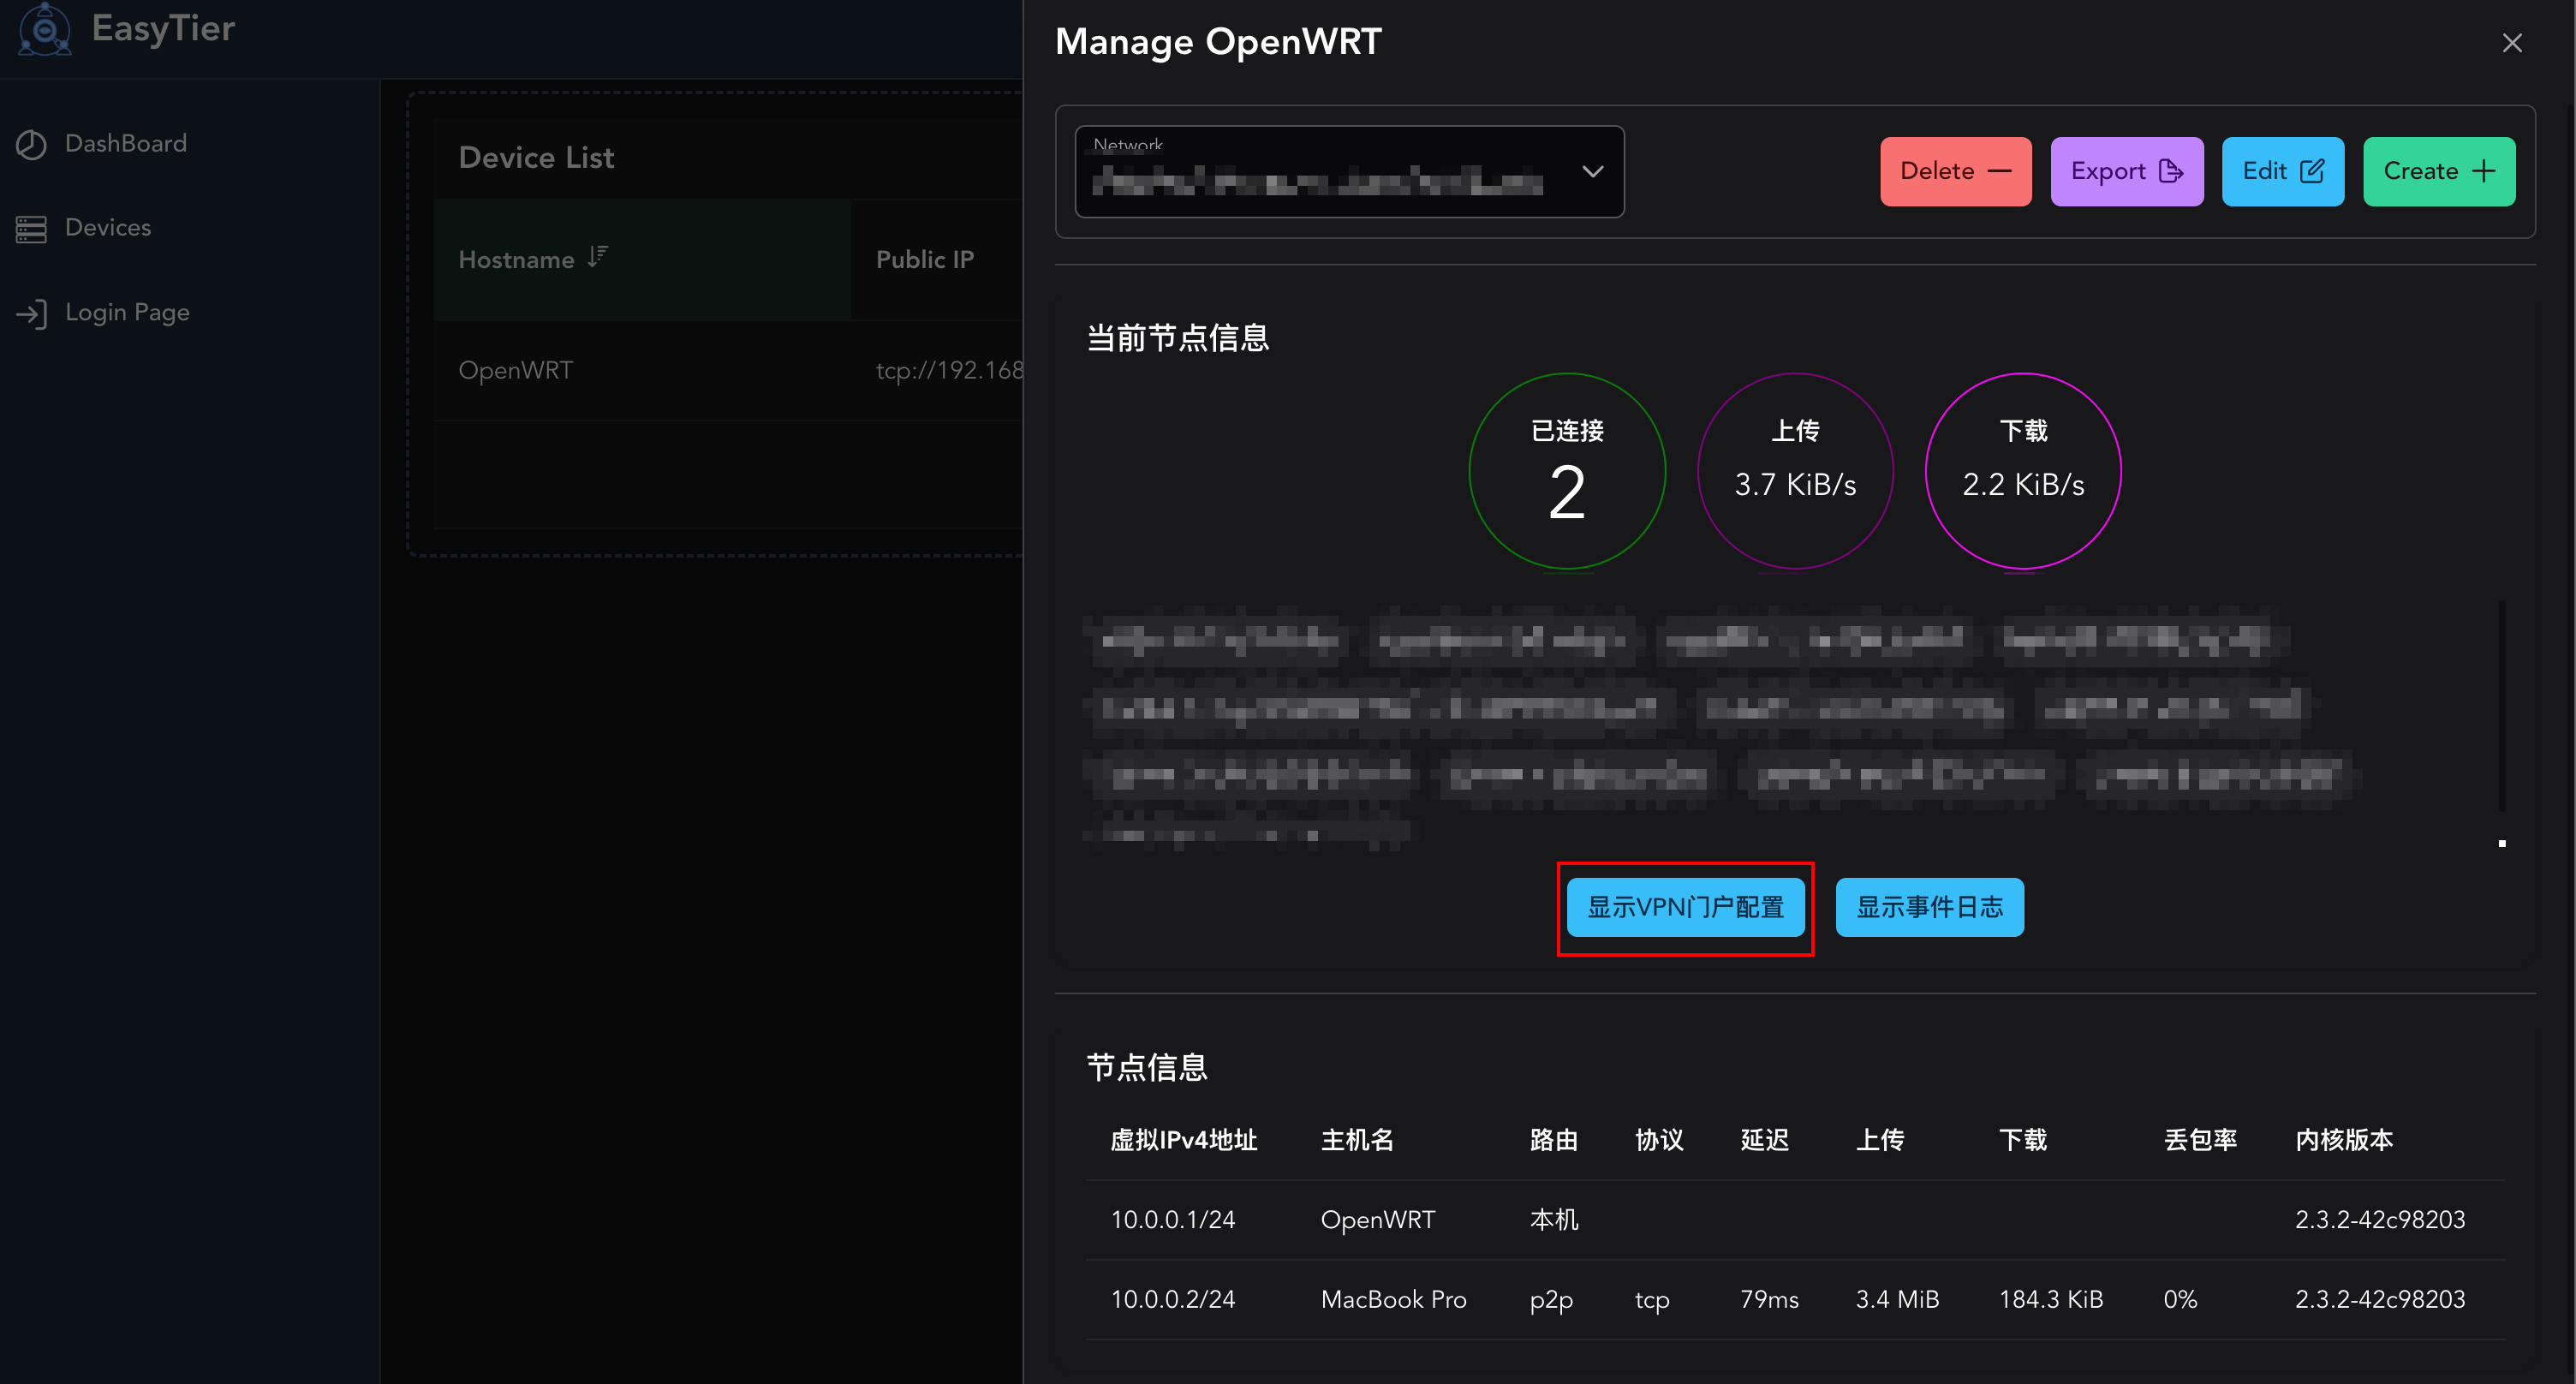Click the export file icon on Export button
The width and height of the screenshot is (2576, 1384).
coord(2171,171)
